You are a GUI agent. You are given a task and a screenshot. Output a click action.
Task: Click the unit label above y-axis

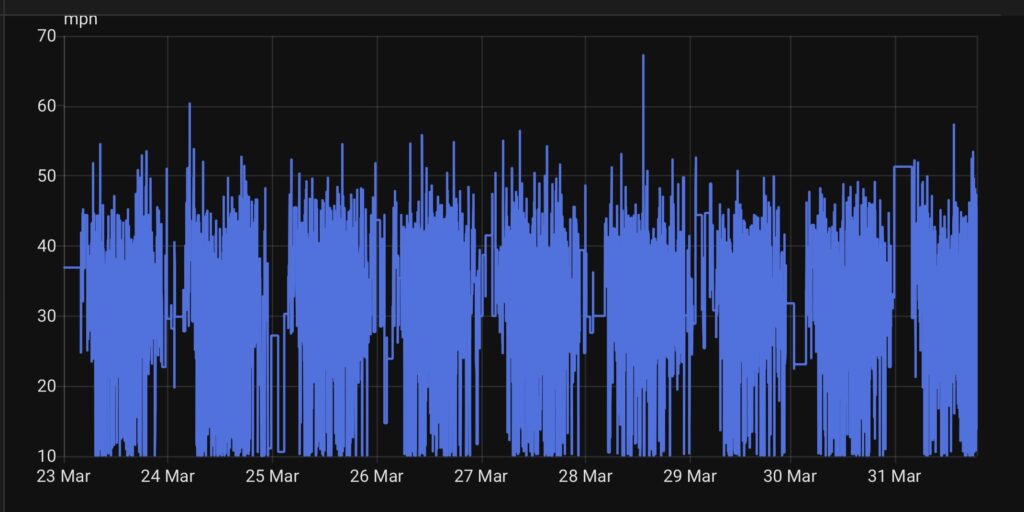81,18
